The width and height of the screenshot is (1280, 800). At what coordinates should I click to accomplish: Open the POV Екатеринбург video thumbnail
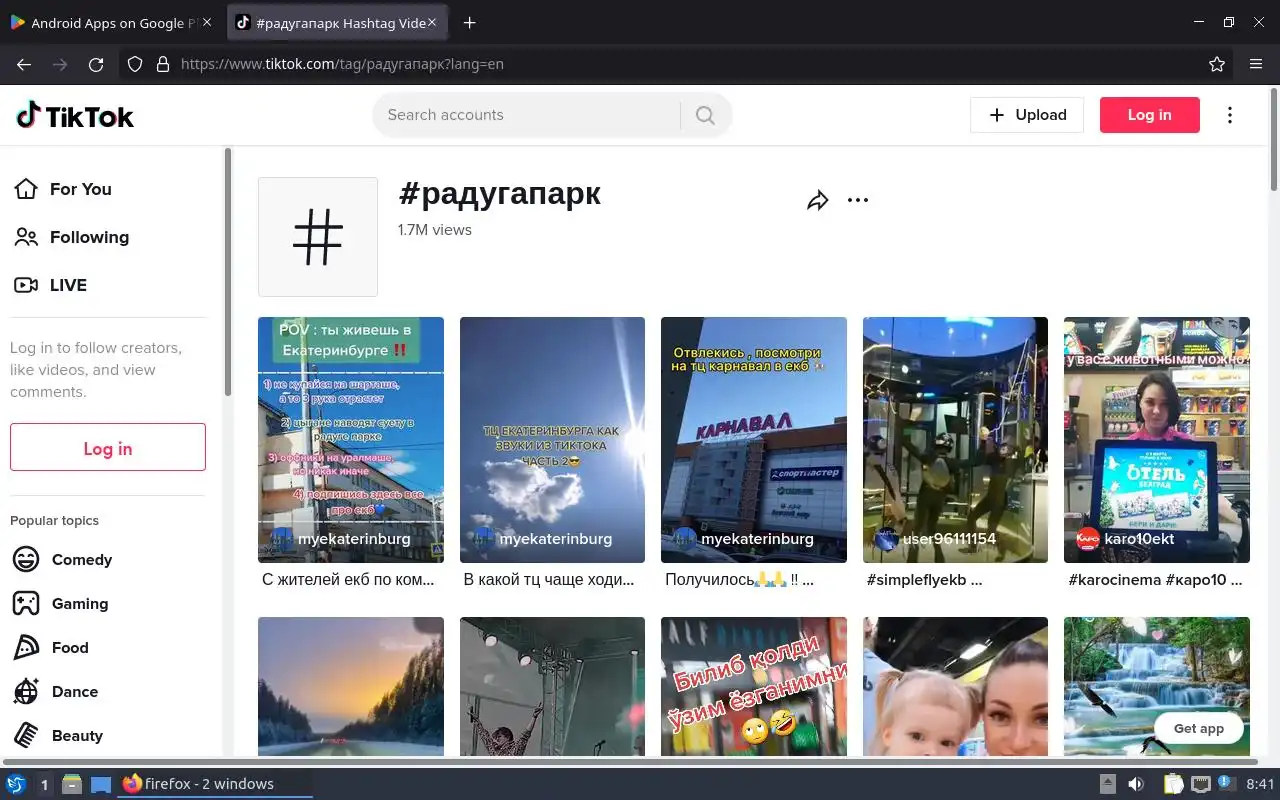351,440
